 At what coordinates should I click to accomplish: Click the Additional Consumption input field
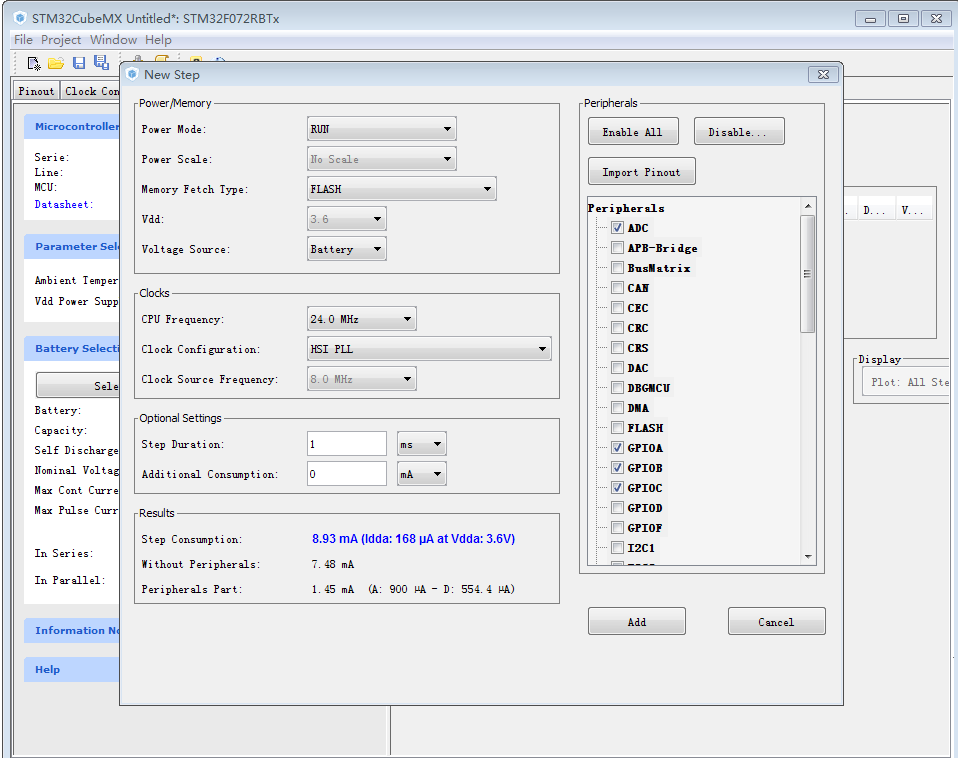[346, 474]
